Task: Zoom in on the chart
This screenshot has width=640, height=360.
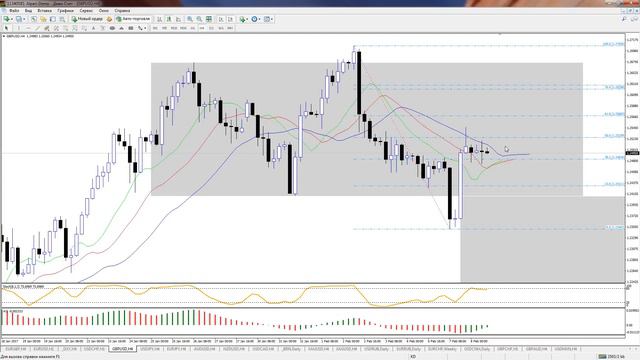Action: click(x=190, y=19)
